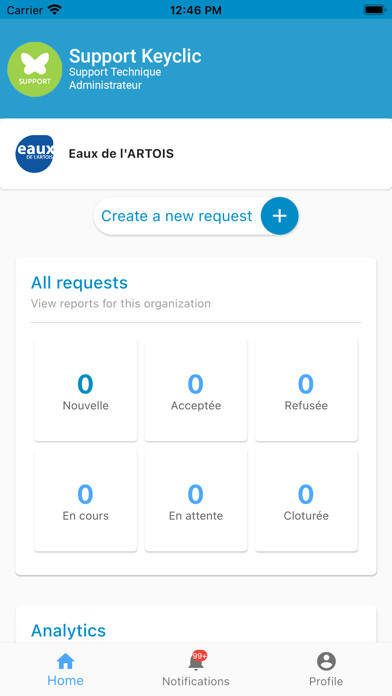Tap the 99+ notification badge
This screenshot has width=392, height=696.
[200, 656]
